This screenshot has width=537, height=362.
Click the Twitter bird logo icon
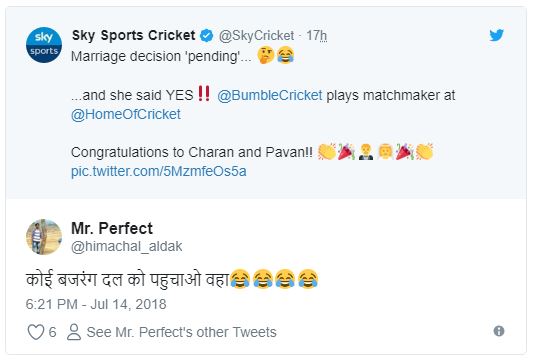(x=496, y=35)
